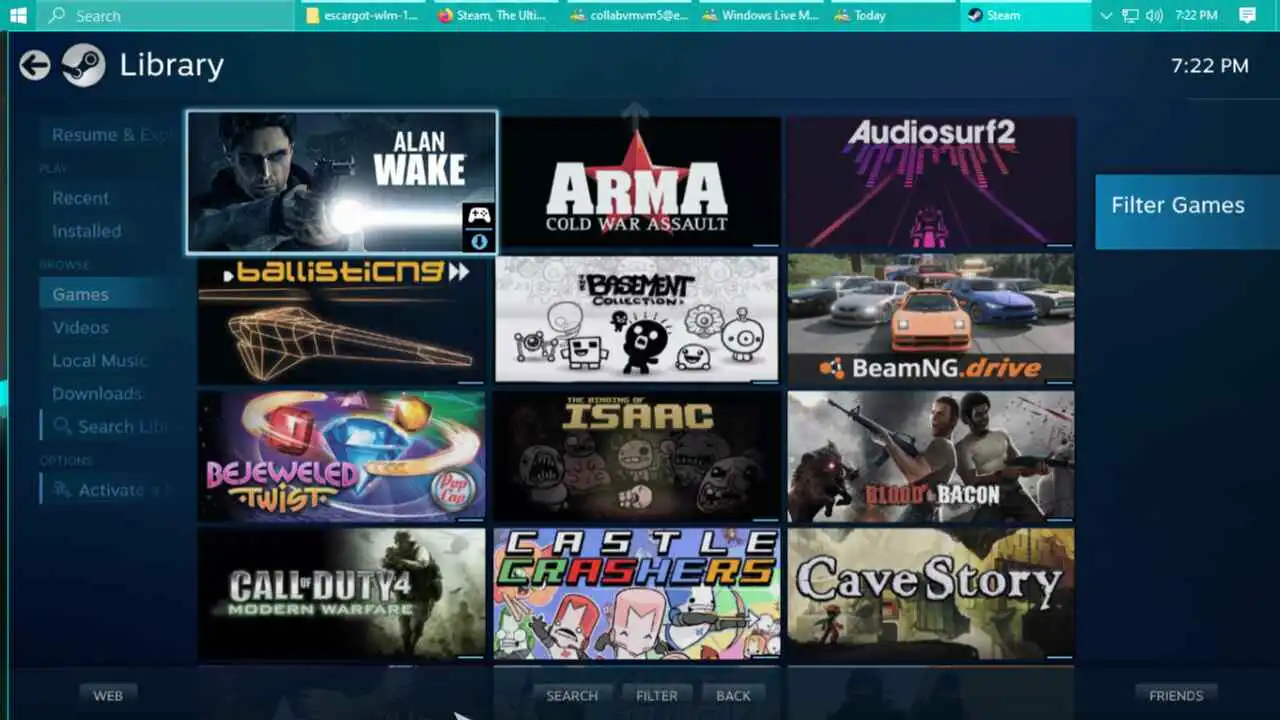1280x720 pixels.
Task: Switch to the escargot-wlm taskbar window
Action: [x=364, y=15]
